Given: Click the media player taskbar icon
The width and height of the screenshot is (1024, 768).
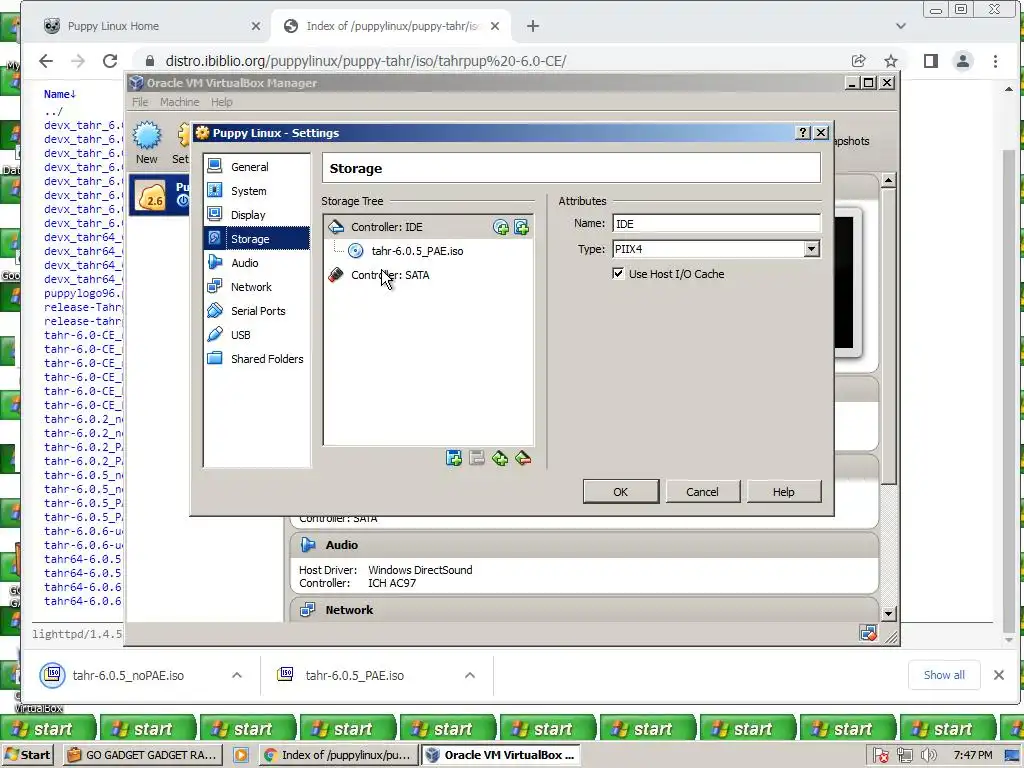Looking at the screenshot, I should [x=240, y=755].
